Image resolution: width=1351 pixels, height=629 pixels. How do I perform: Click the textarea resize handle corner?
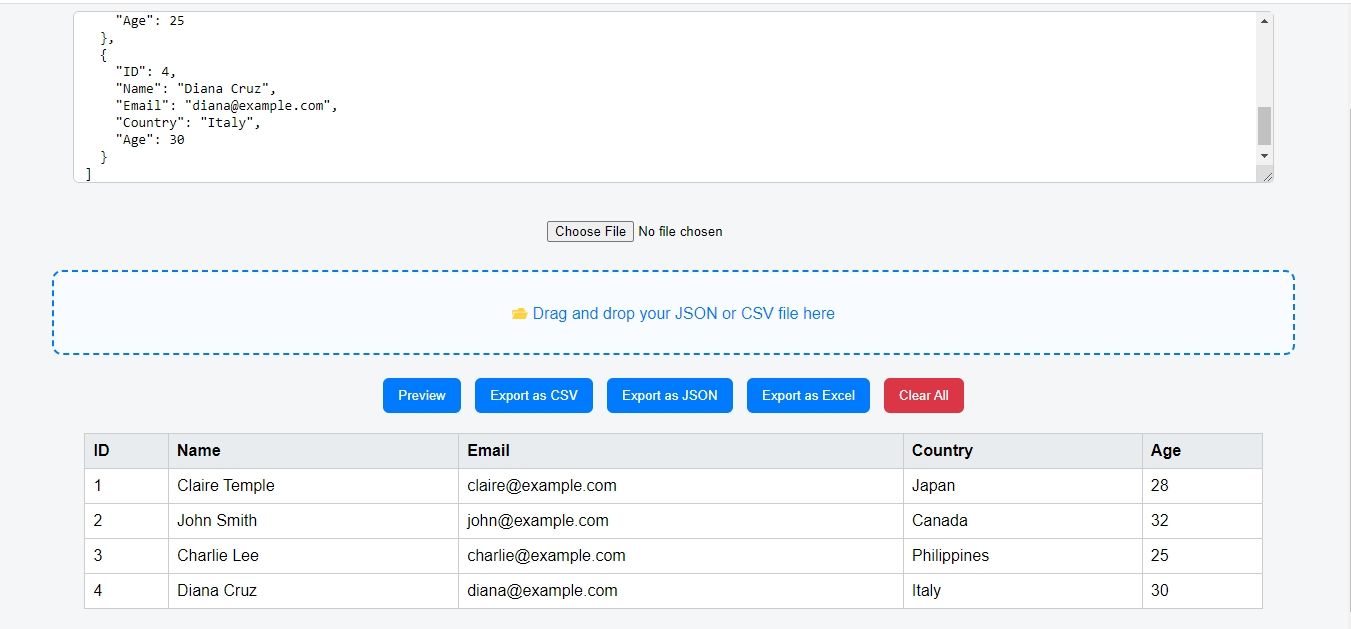[1267, 176]
